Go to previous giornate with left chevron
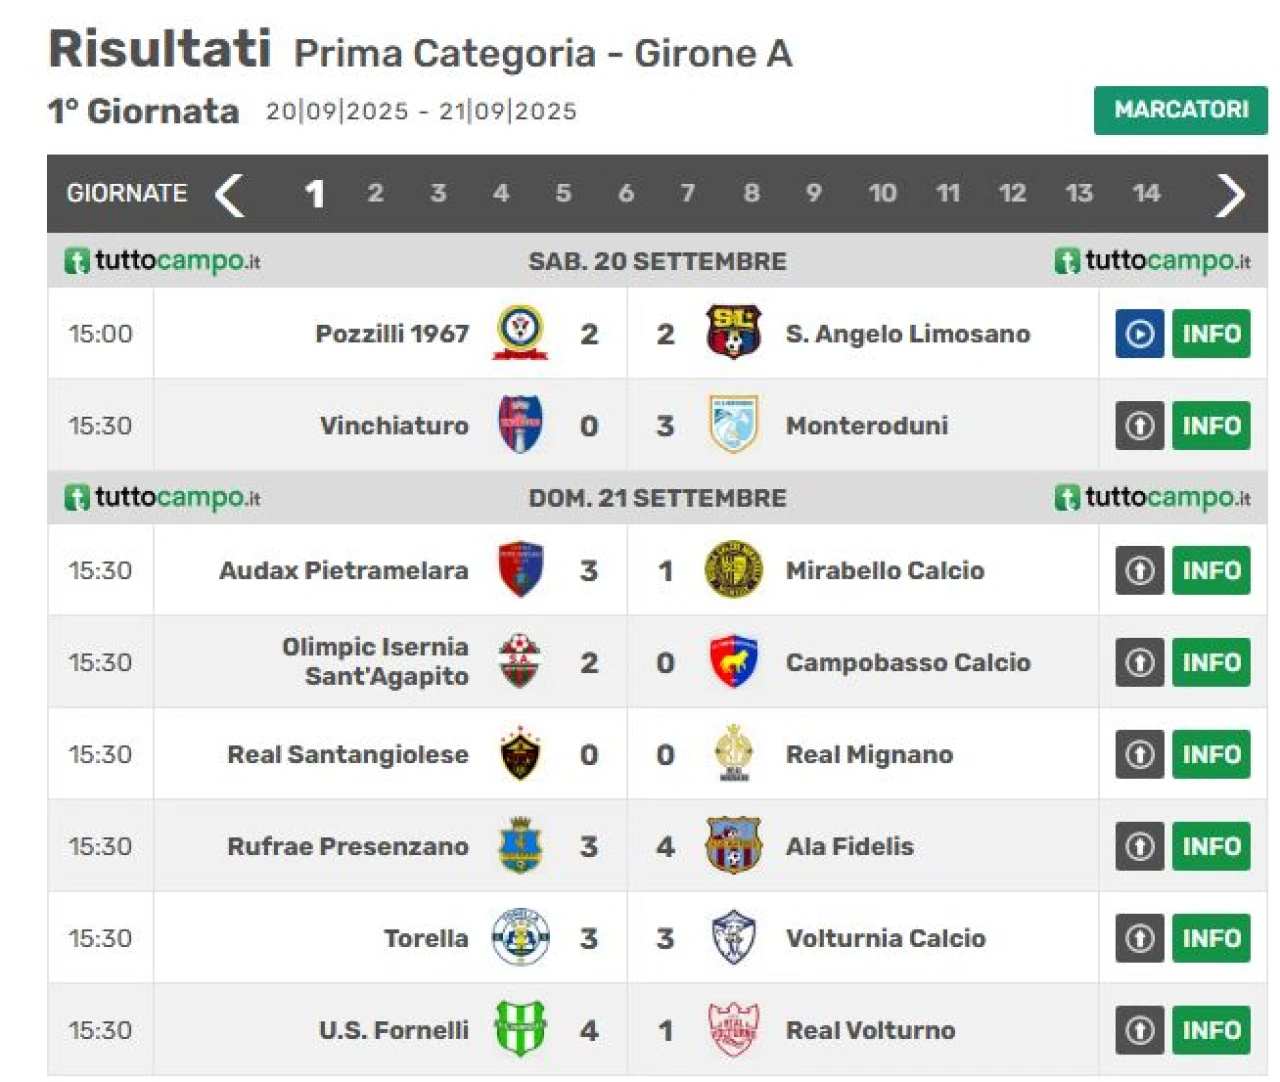 tap(230, 194)
